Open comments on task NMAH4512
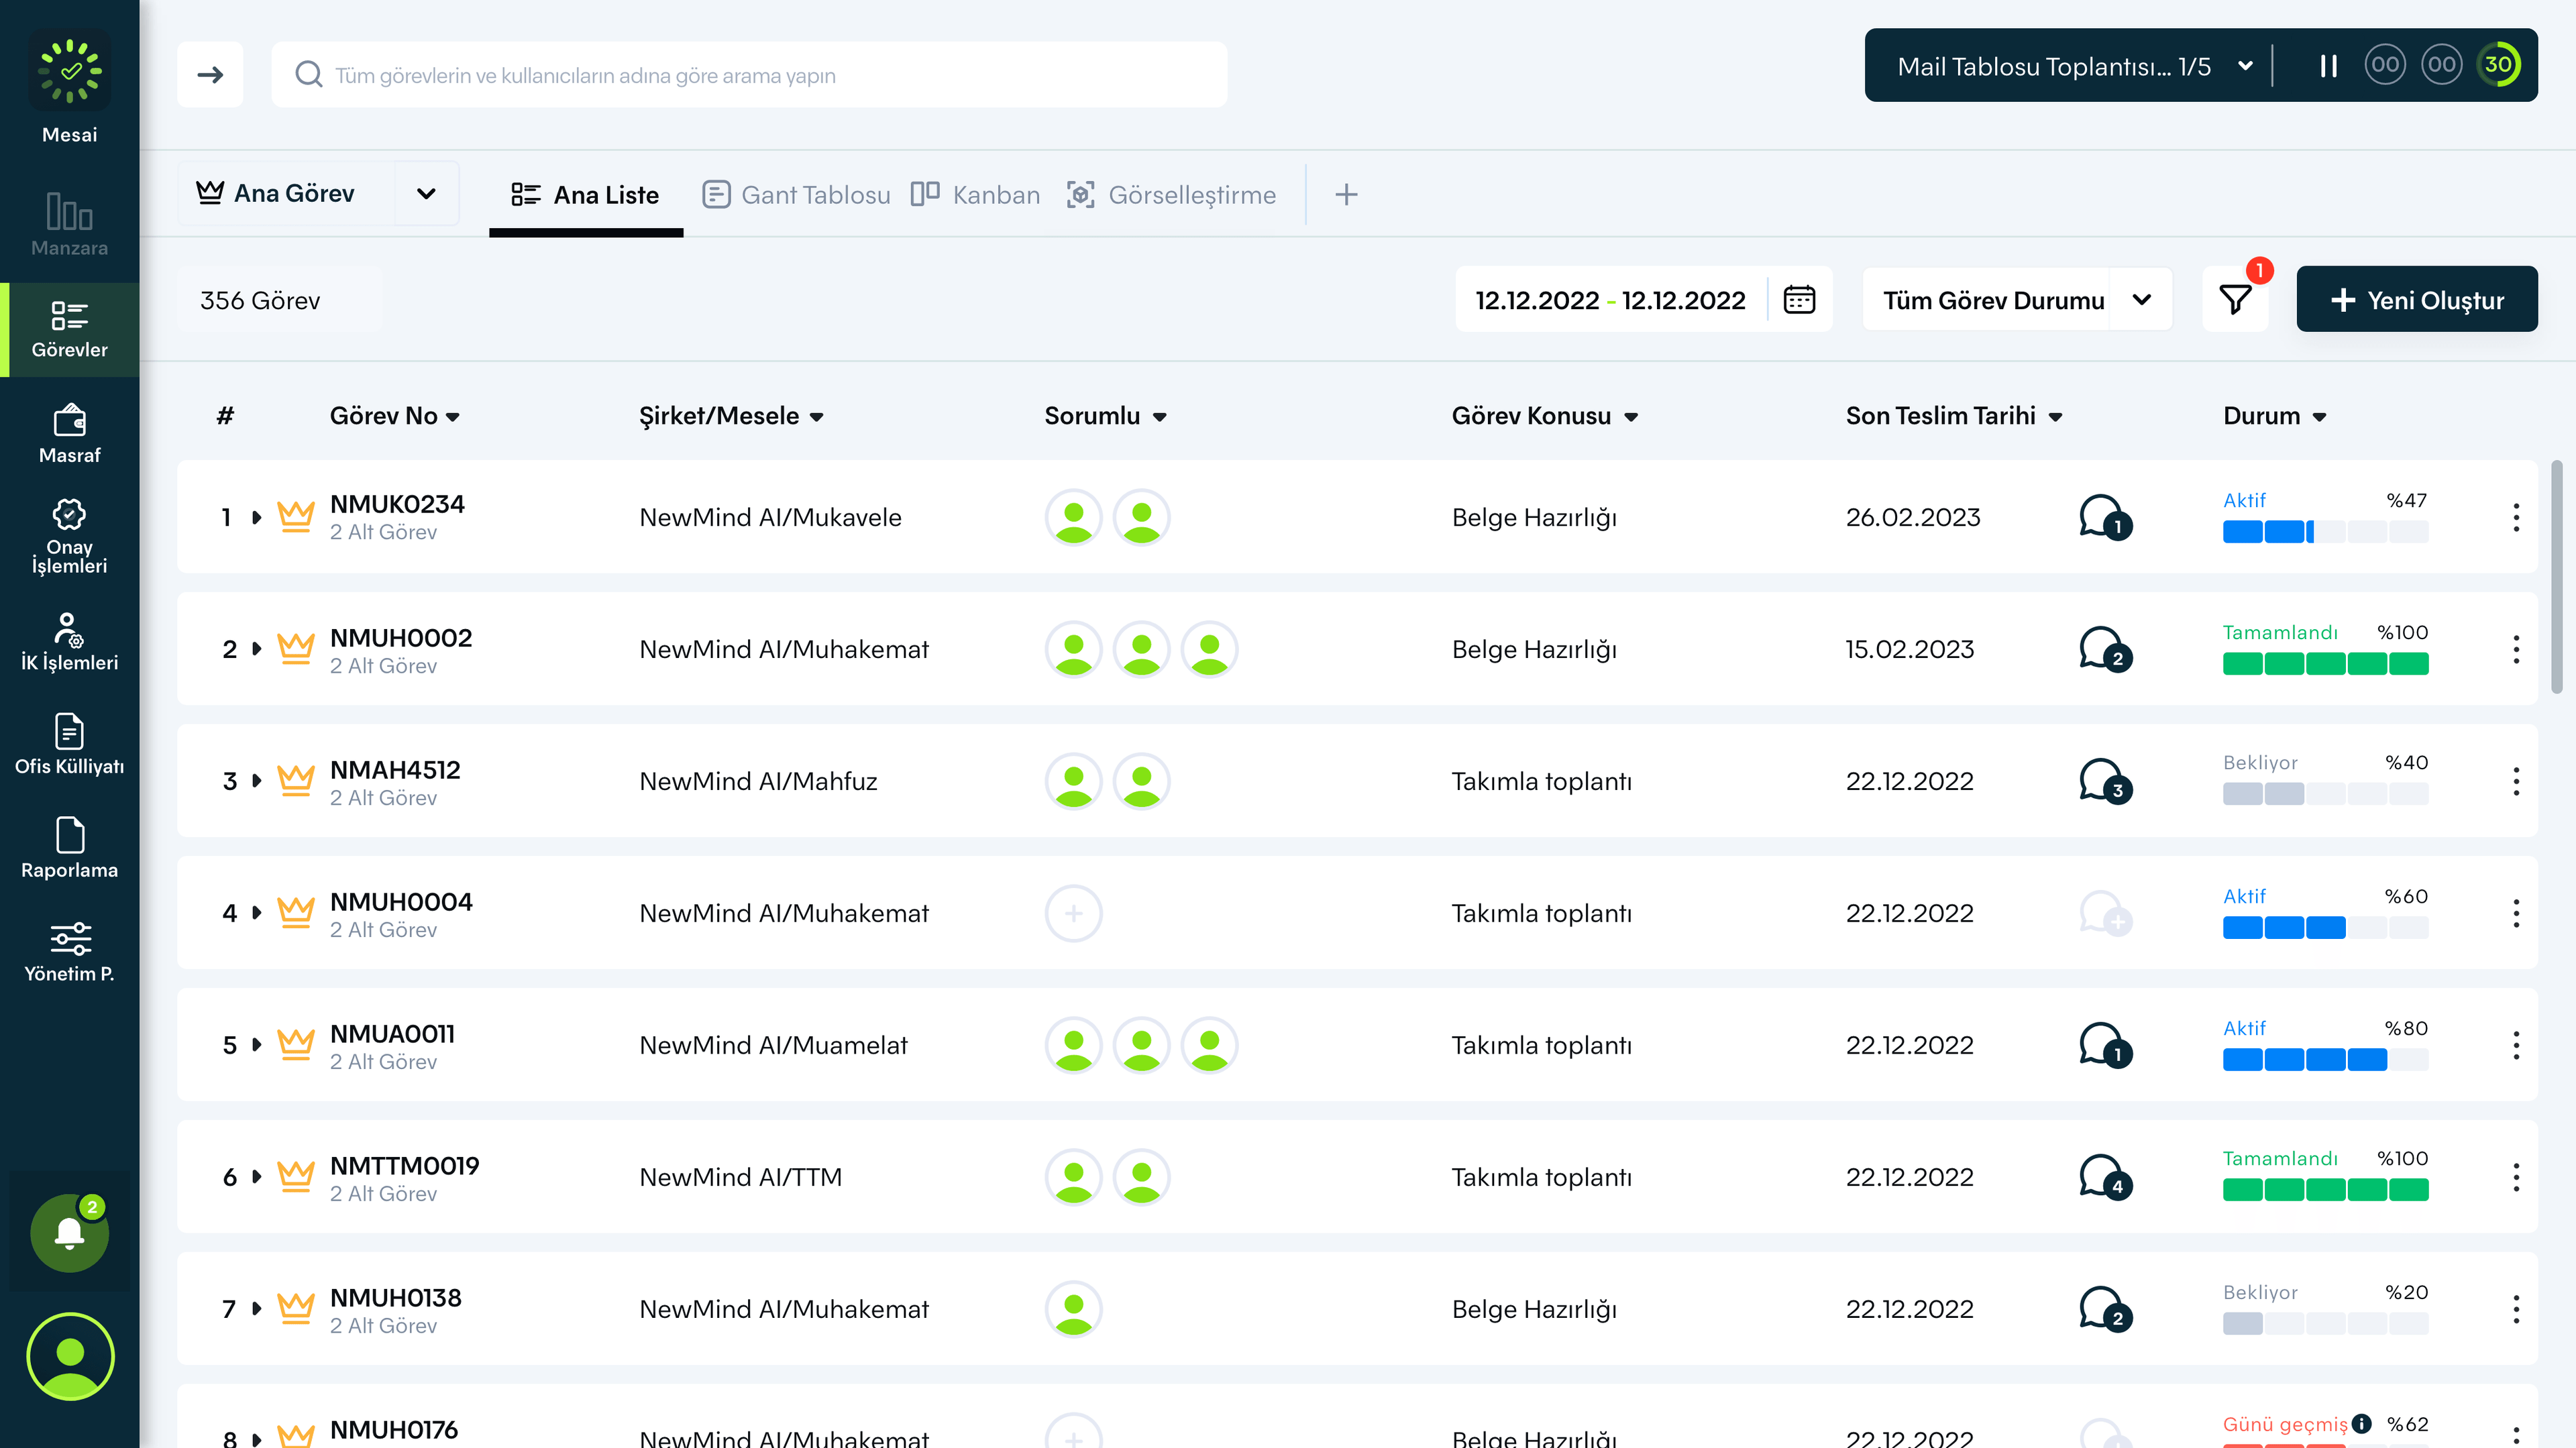The height and width of the screenshot is (1448, 2576). click(x=2103, y=781)
